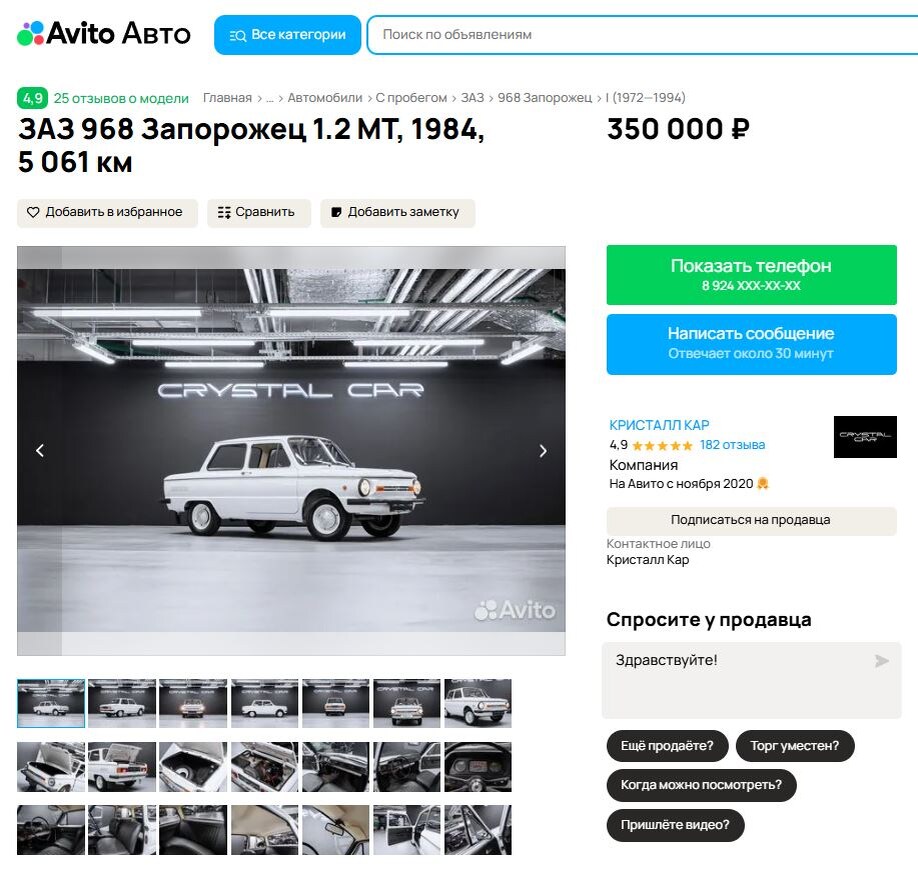Subscribe via Подписаться на продавца button
The image size is (918, 881).
(x=751, y=520)
